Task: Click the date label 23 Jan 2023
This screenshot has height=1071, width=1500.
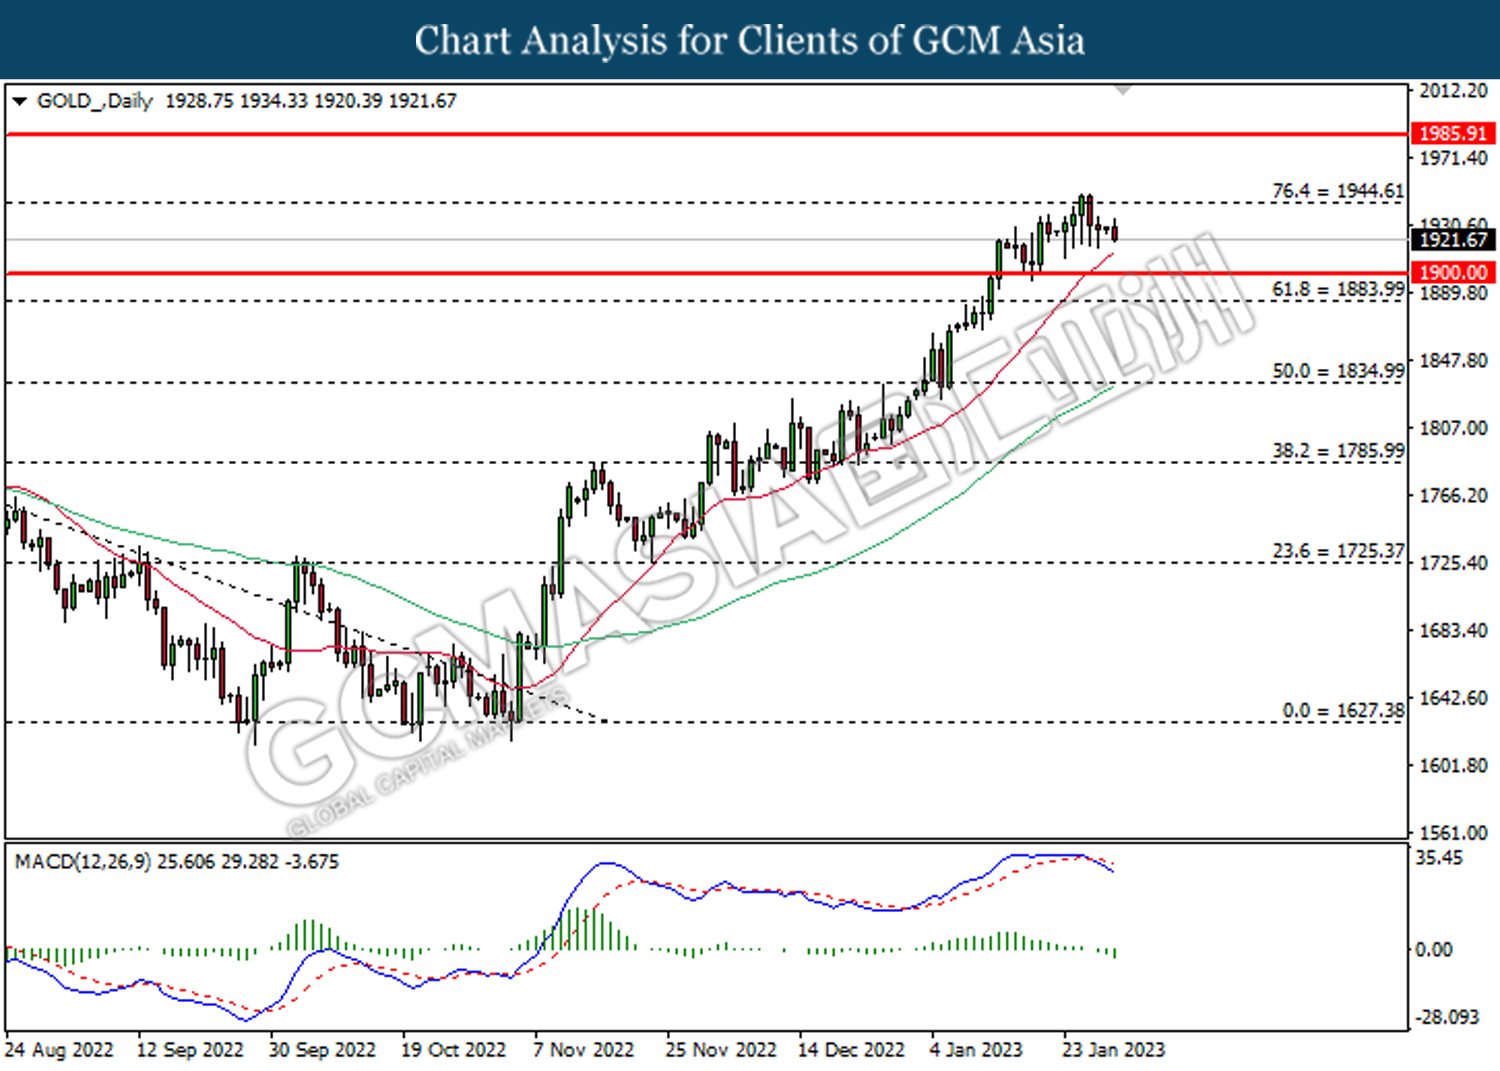Action: click(1113, 1050)
